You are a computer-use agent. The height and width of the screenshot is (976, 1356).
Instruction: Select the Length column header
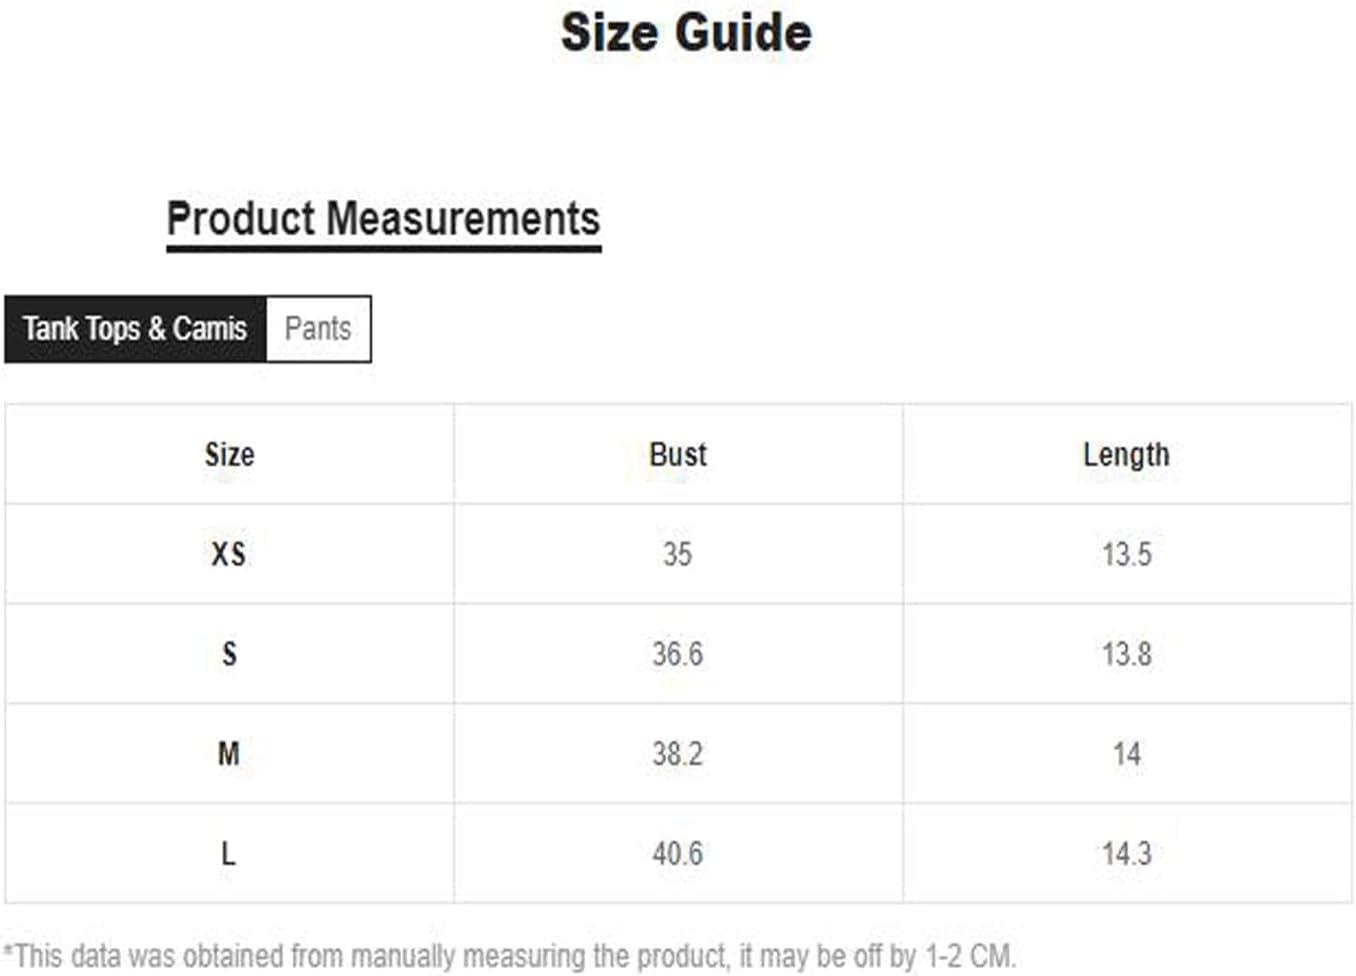pos(1126,455)
